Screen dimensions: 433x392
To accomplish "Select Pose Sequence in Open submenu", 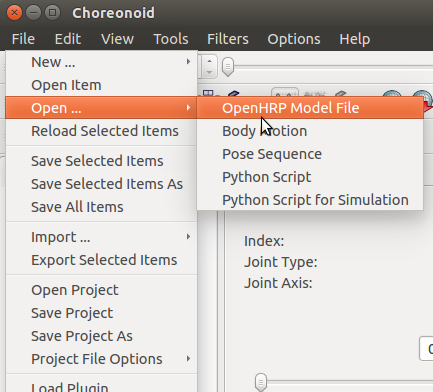I will tap(310, 154).
